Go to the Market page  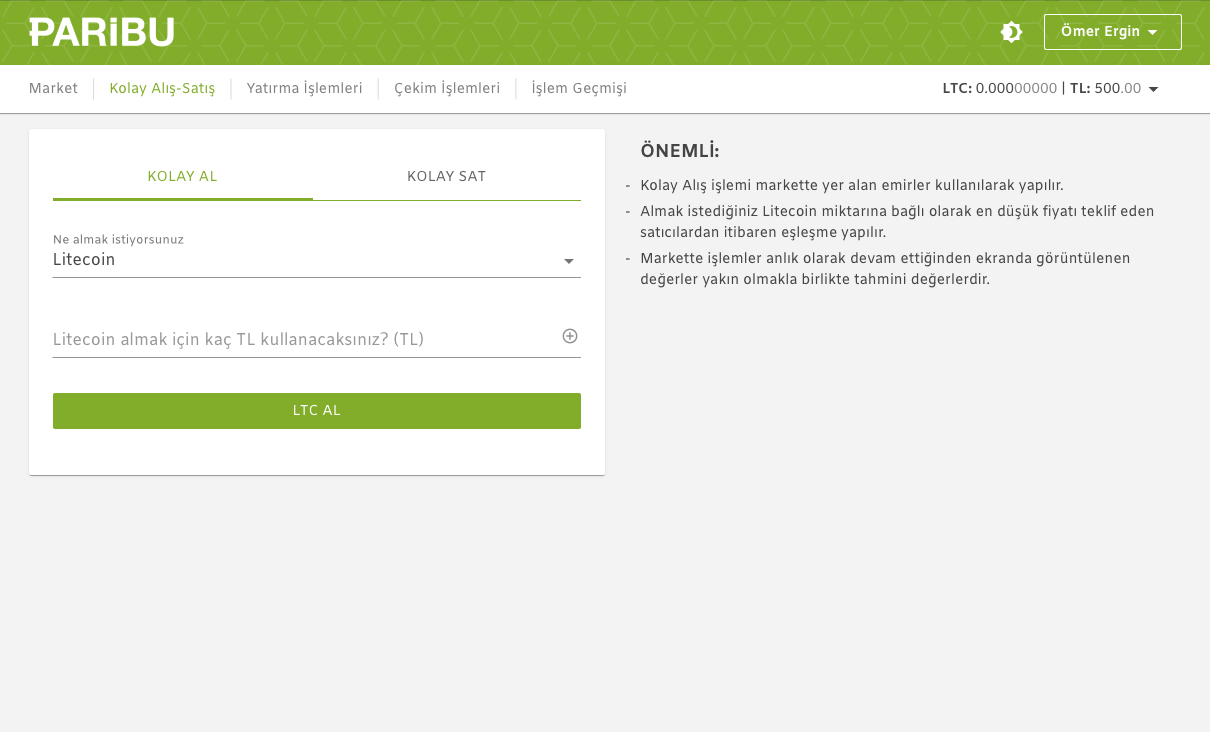[x=53, y=89]
